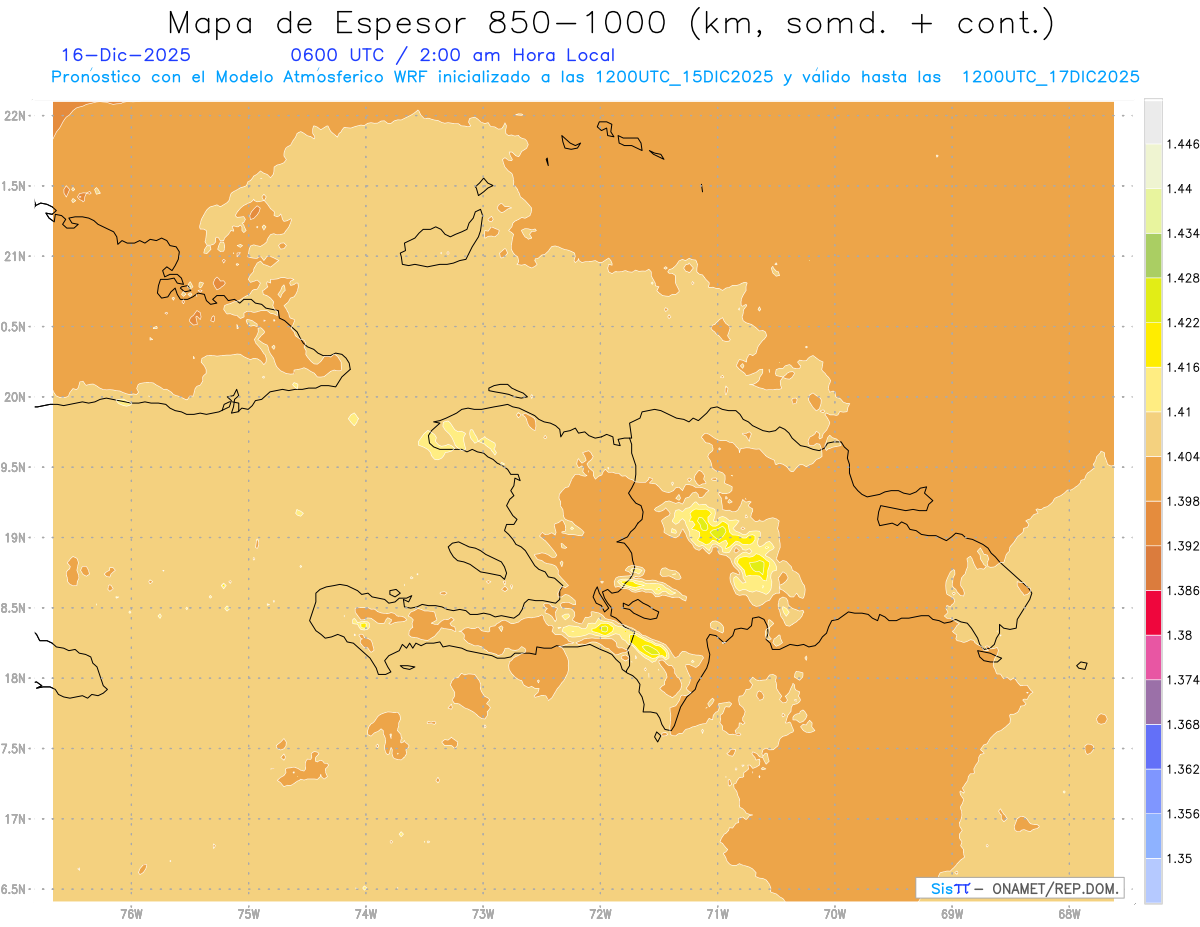Click the 76W longitude axis label
The height and width of the screenshot is (927, 1200).
[x=131, y=913]
